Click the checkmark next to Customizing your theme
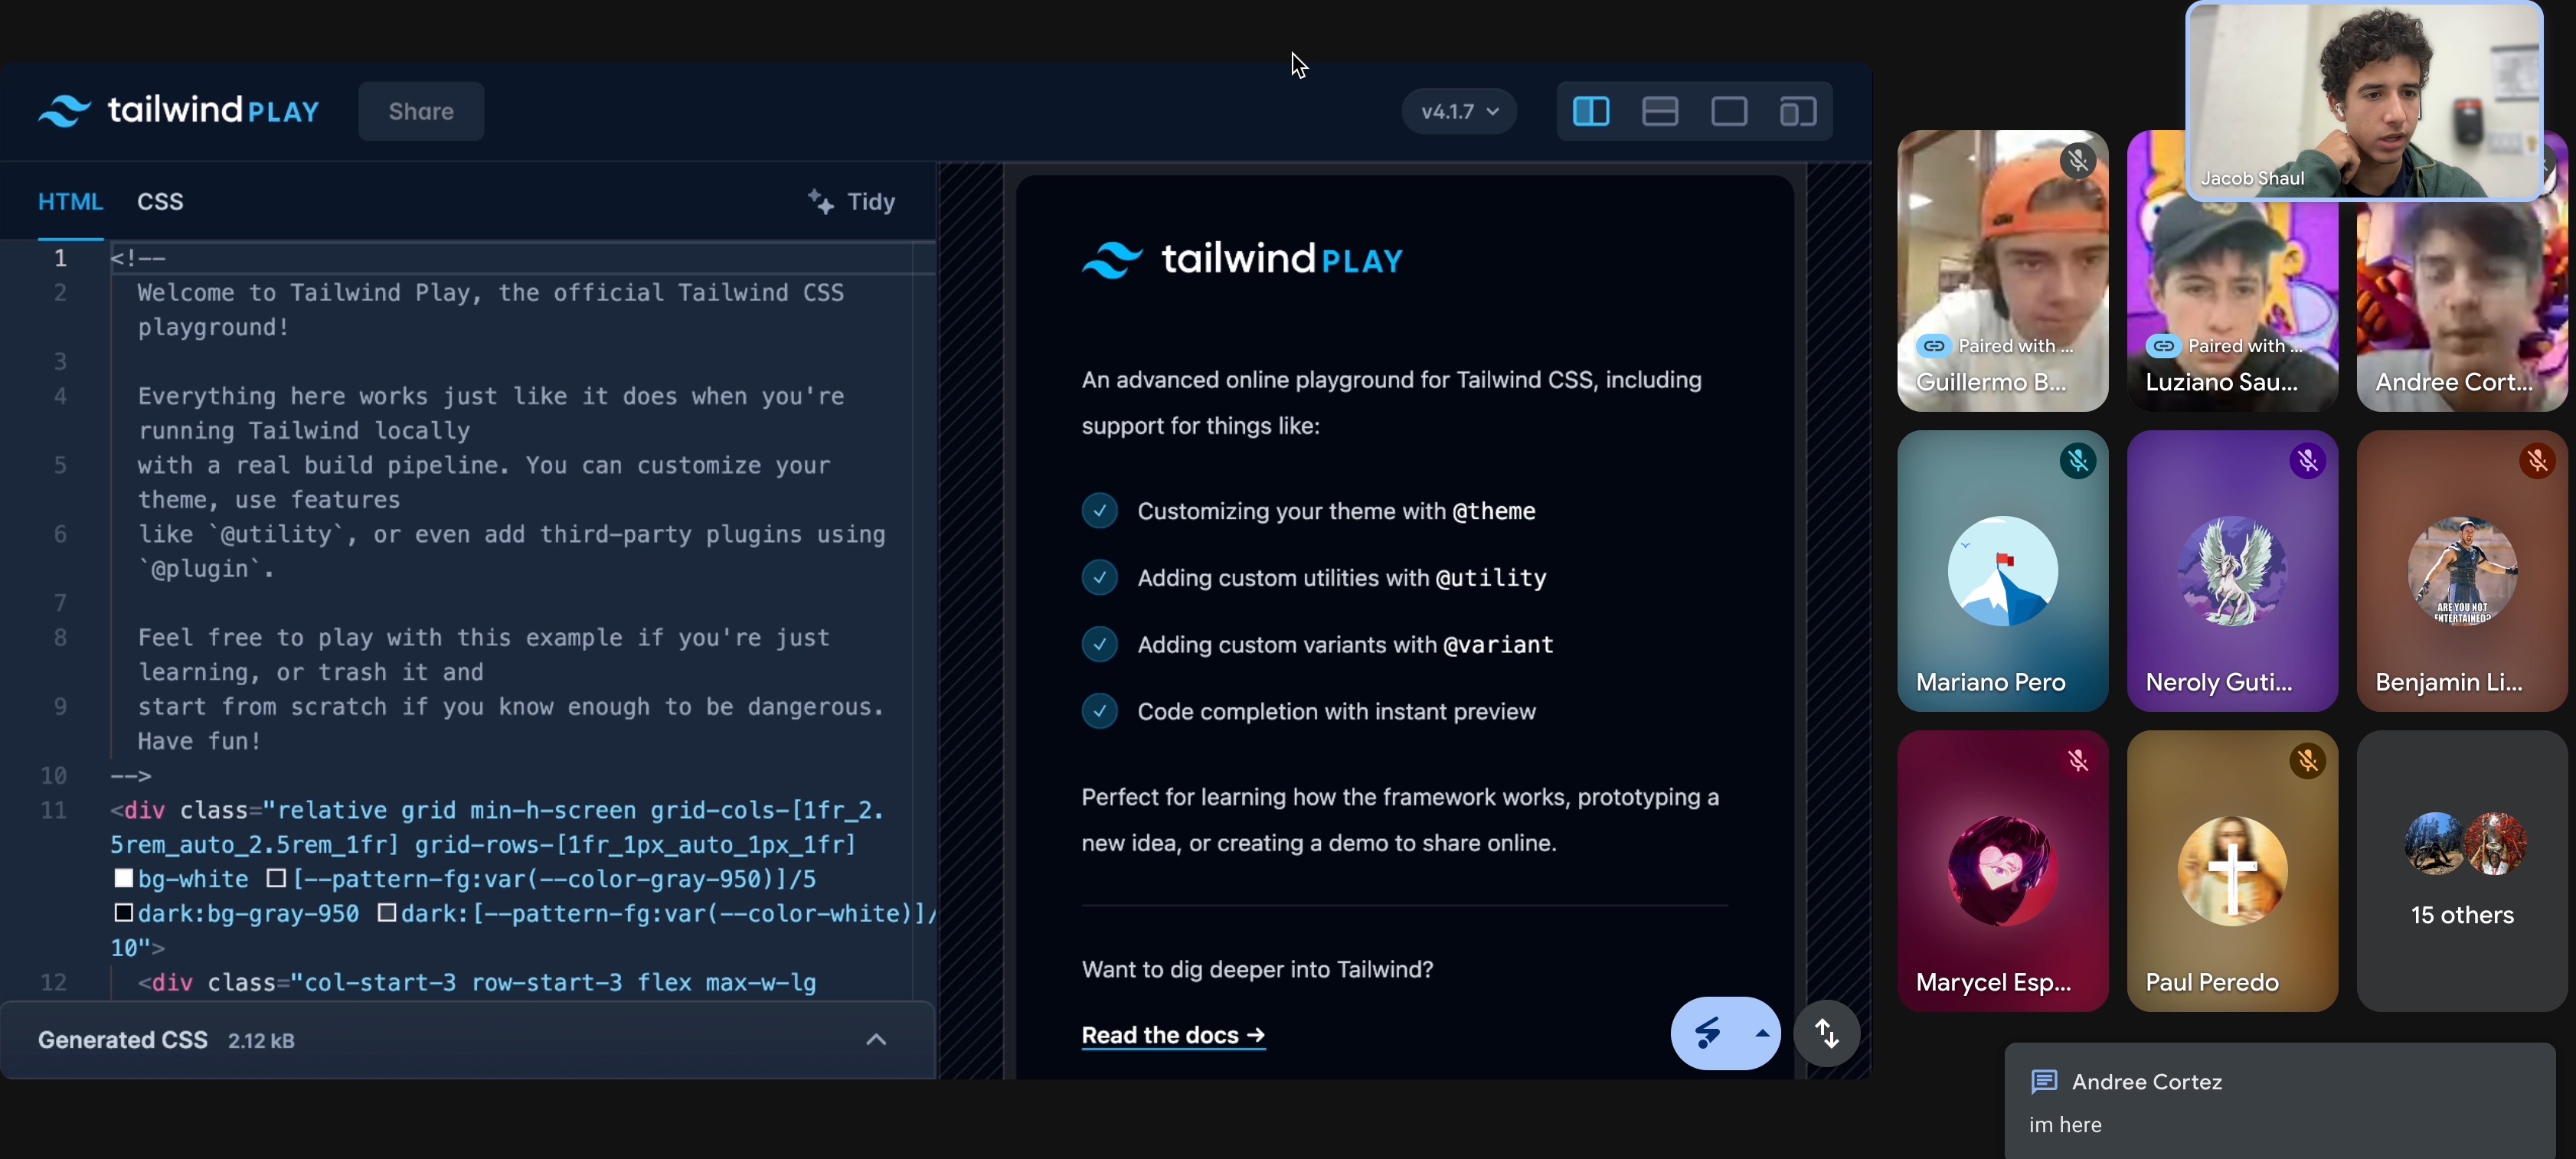2576x1159 pixels. 1099,511
